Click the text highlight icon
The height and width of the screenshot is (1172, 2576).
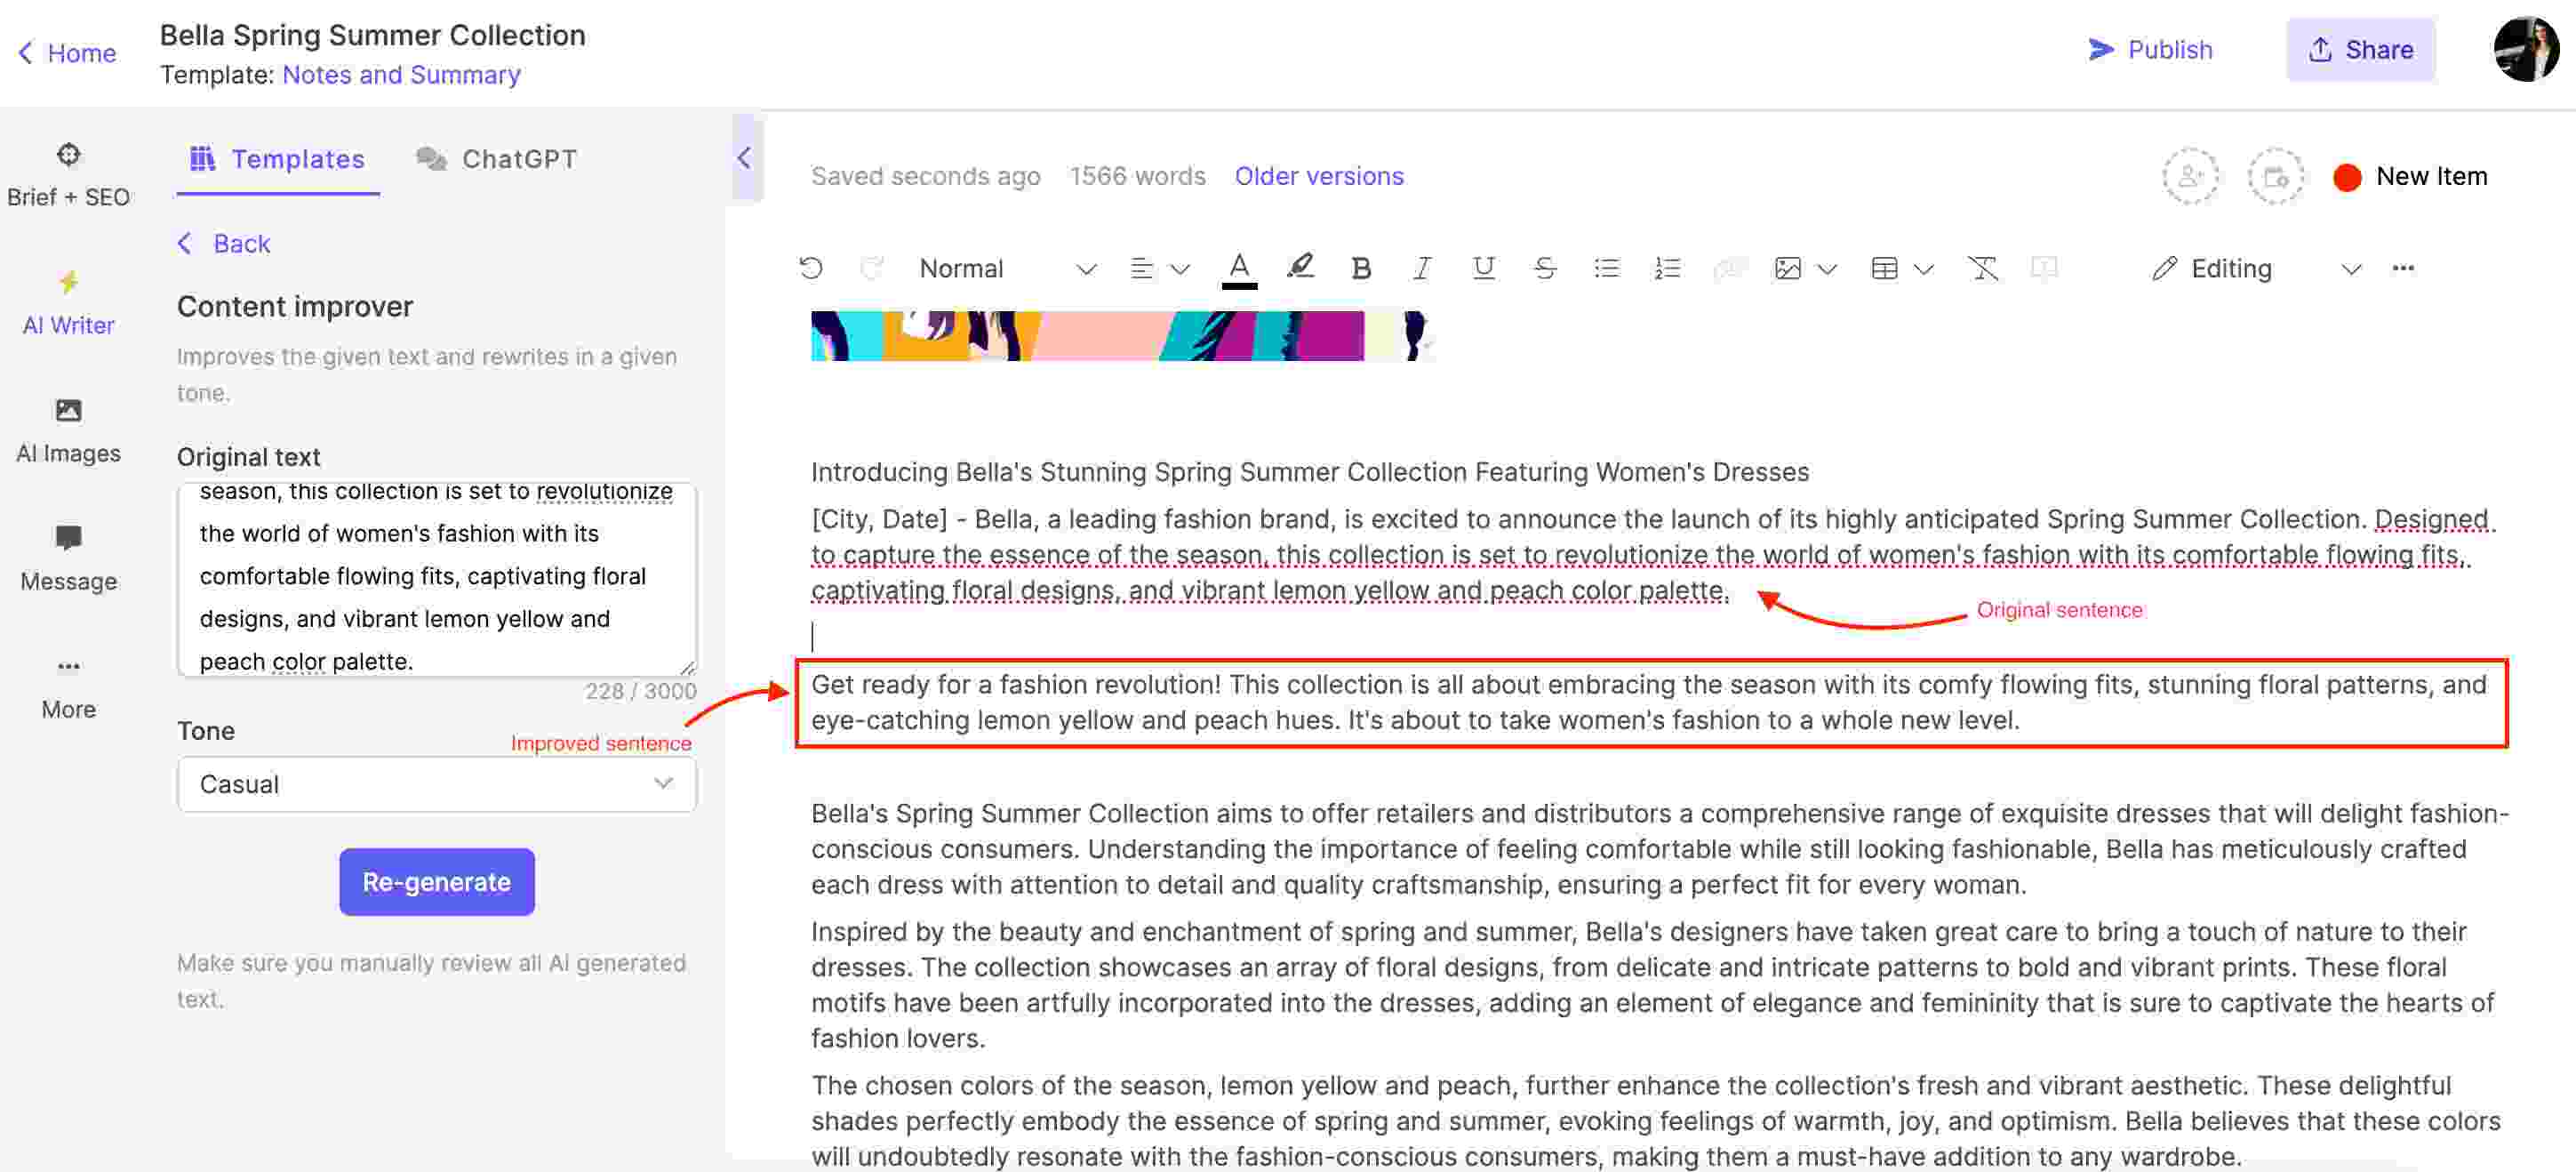1298,266
